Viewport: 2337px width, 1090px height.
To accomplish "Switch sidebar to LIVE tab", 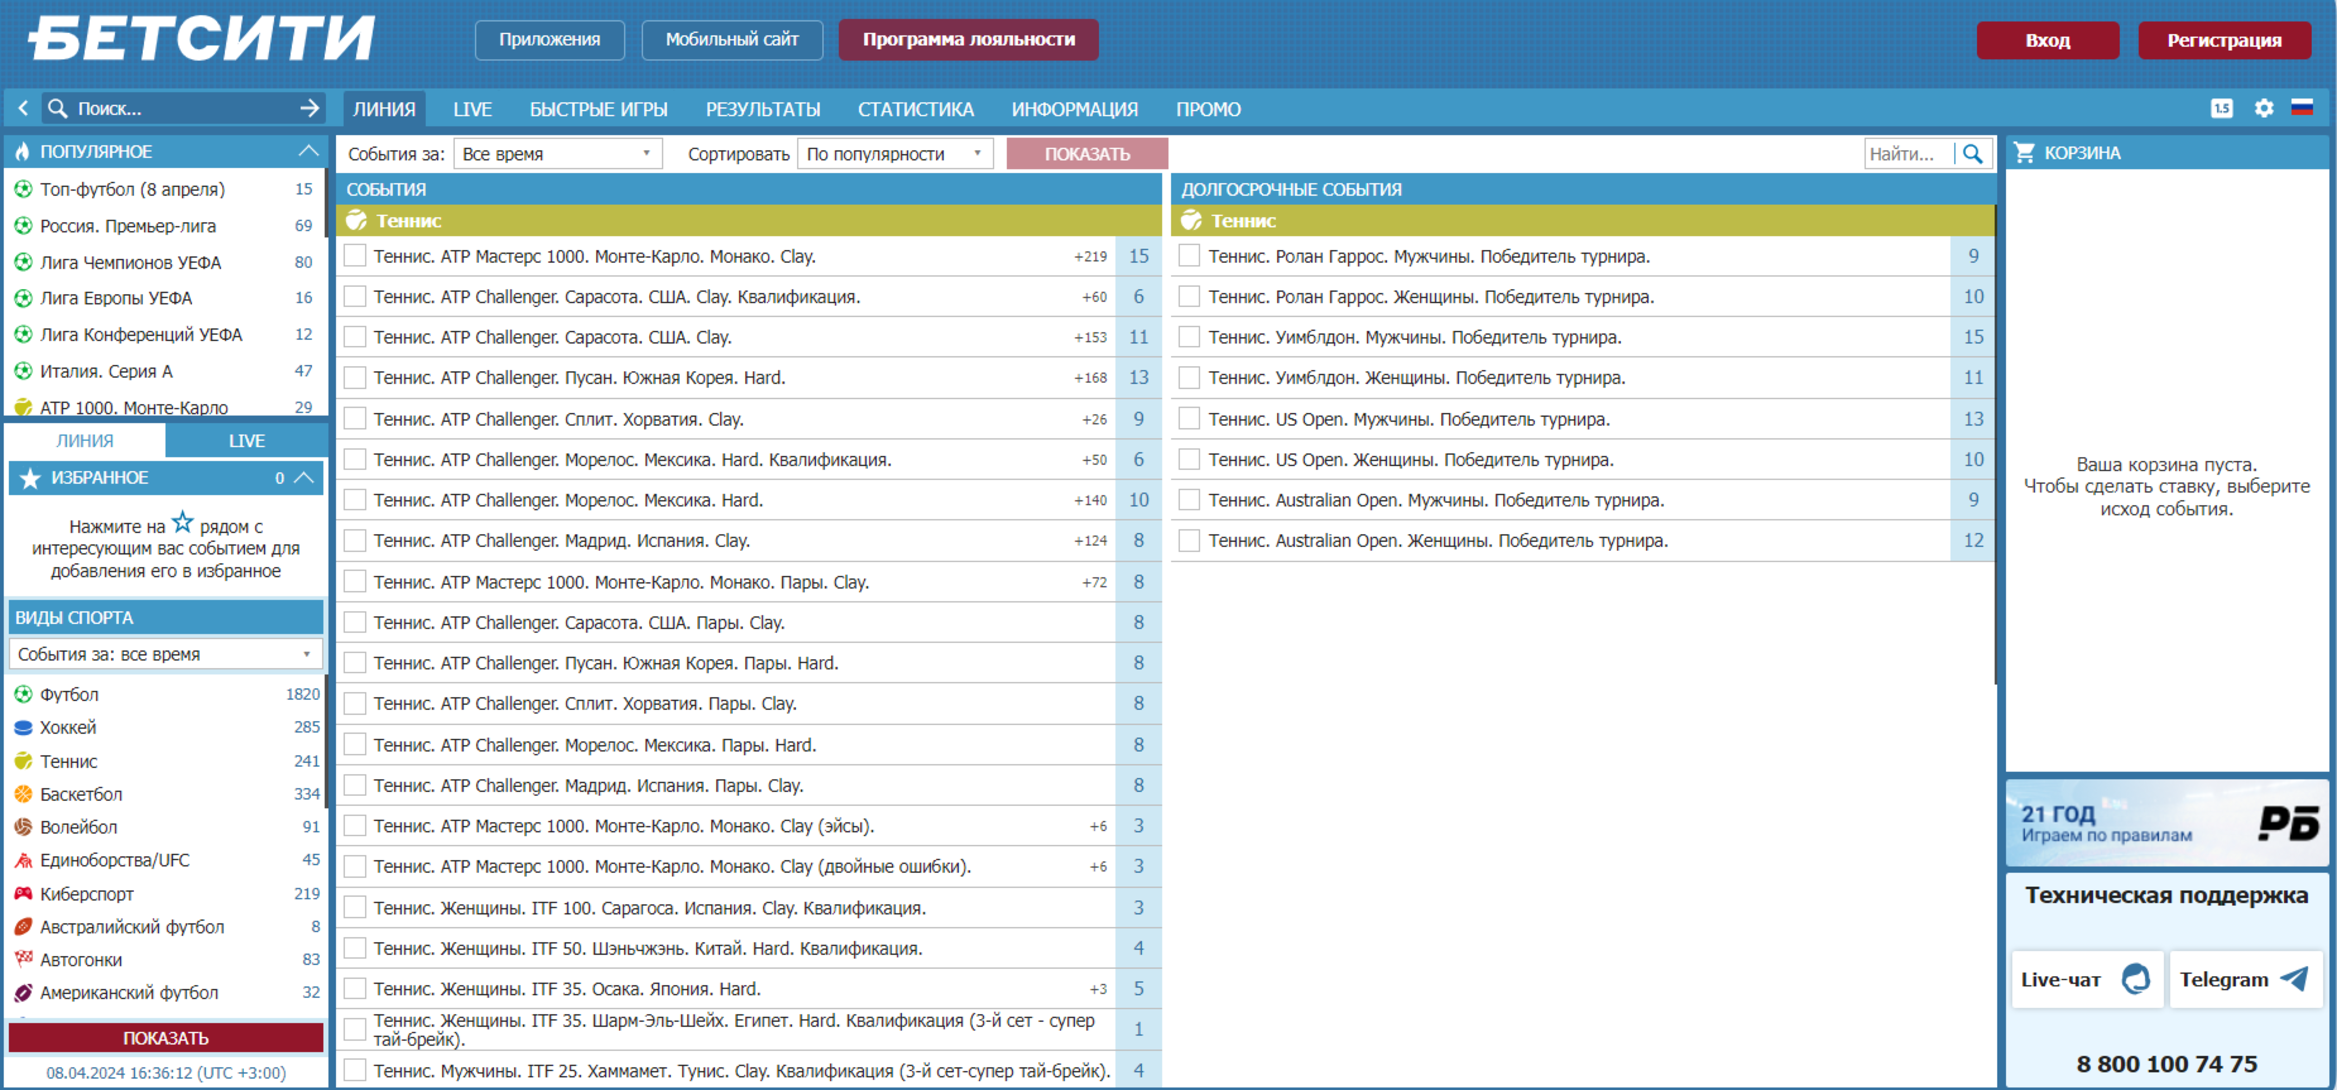I will coord(246,440).
